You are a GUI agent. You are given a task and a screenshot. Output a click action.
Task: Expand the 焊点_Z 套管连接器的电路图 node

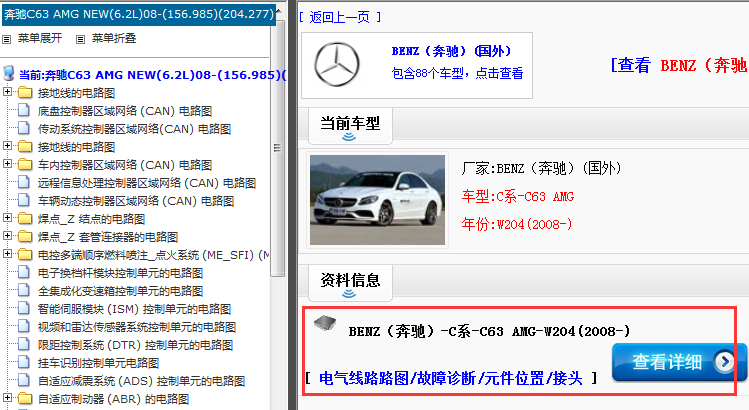(7, 236)
